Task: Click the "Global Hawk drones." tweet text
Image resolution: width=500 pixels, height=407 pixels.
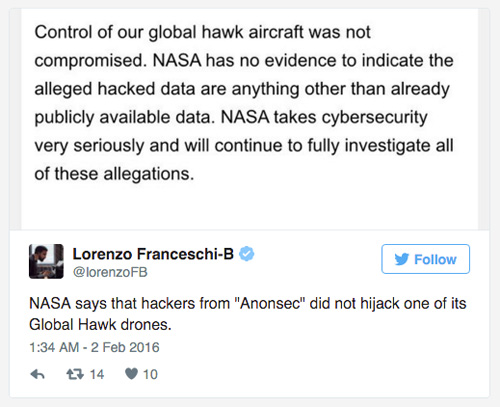Action: pos(100,325)
